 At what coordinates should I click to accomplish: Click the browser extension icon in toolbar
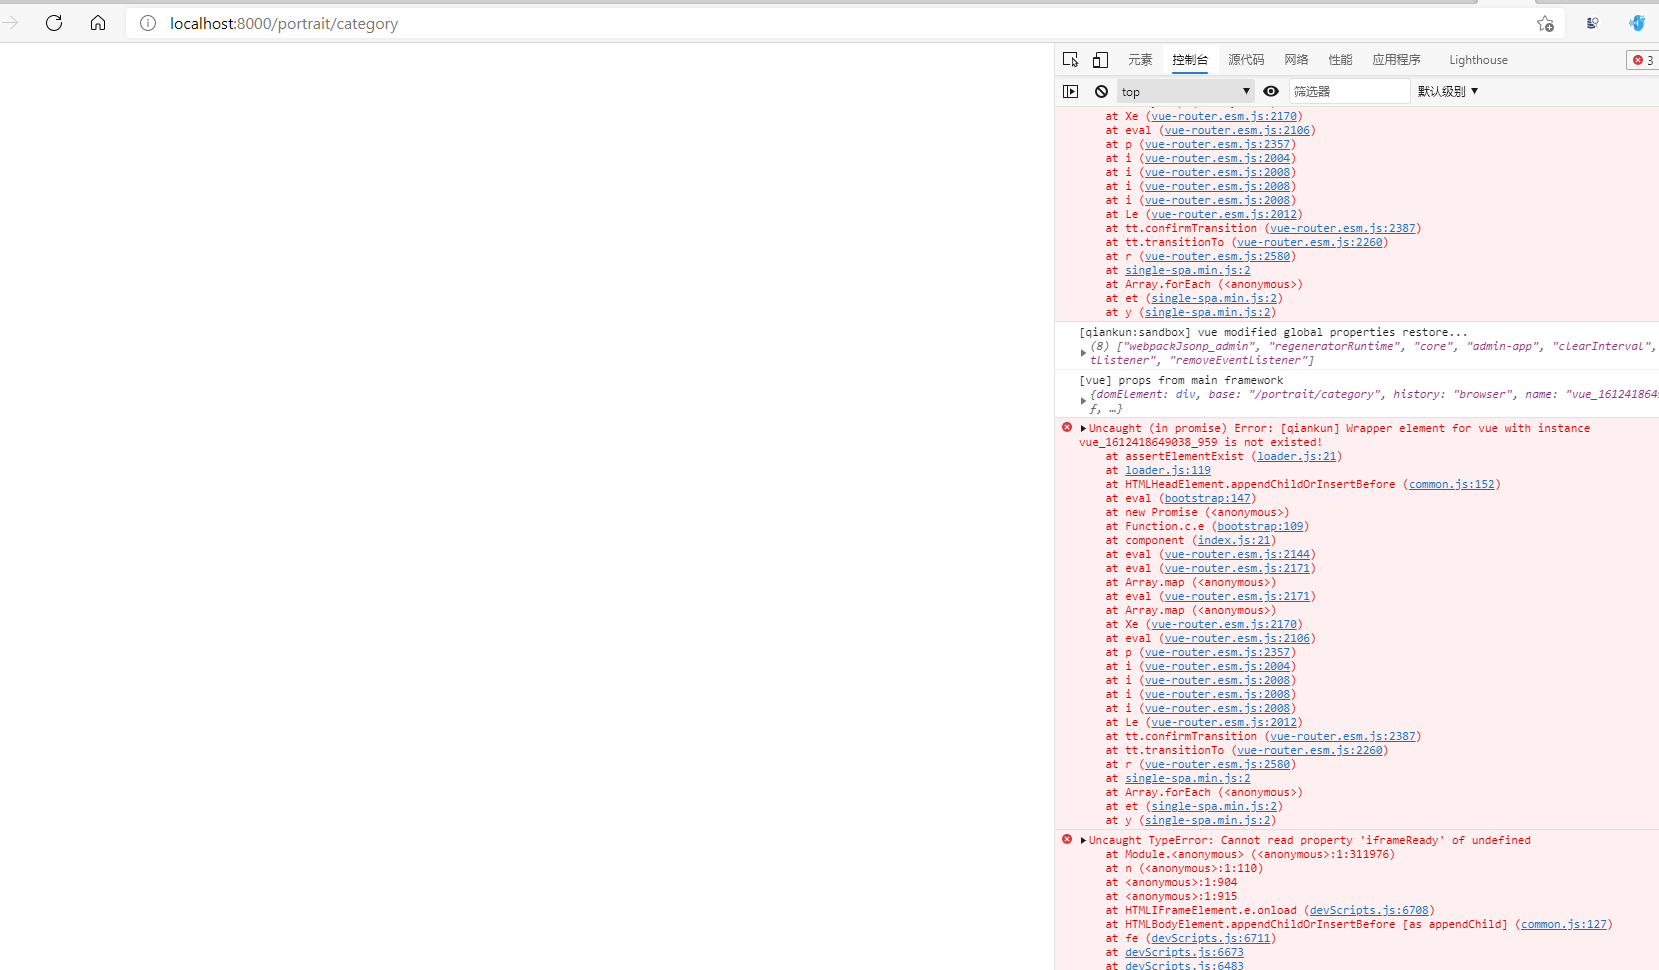coord(1593,23)
